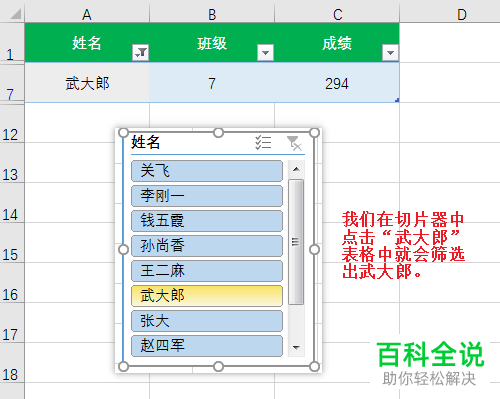Select row 18 header
Screen dimensions: 500x399
pos(12,363)
